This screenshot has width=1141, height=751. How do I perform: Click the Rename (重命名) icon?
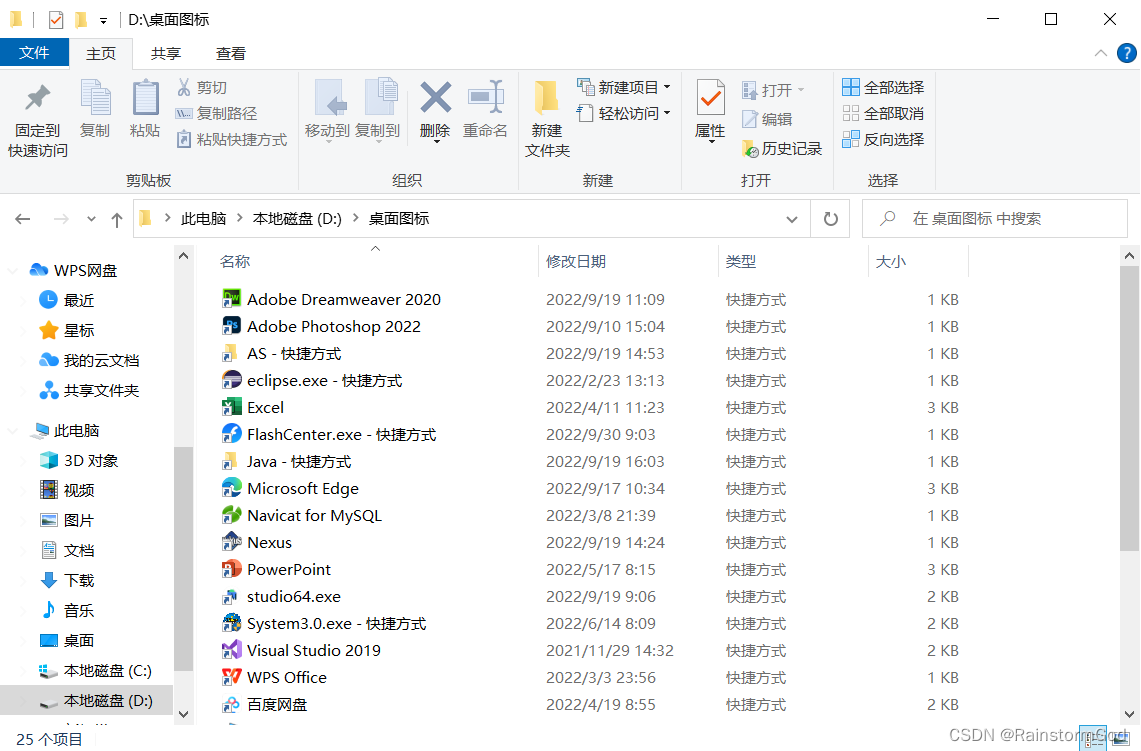pyautogui.click(x=485, y=98)
